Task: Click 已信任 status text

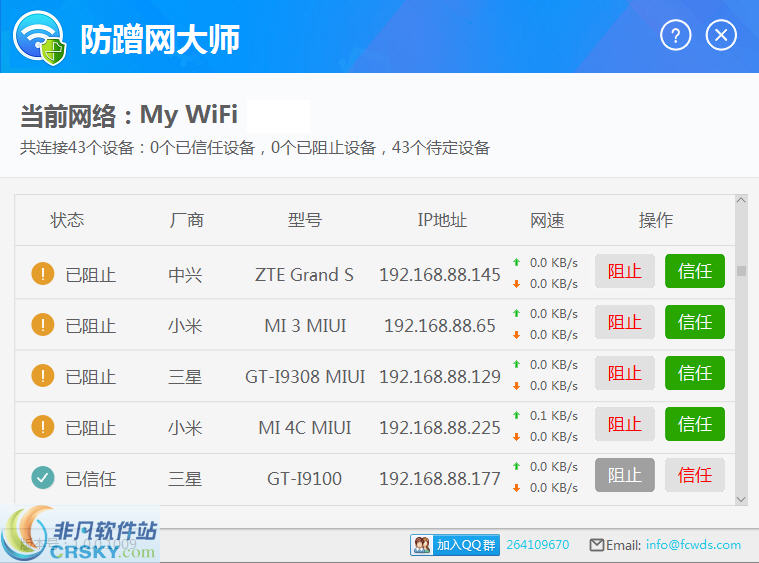Action: point(91,479)
